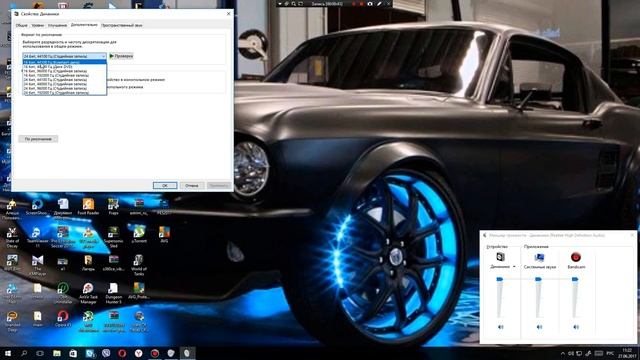Click the Отмена button
640x360 pixels.
pos(192,185)
